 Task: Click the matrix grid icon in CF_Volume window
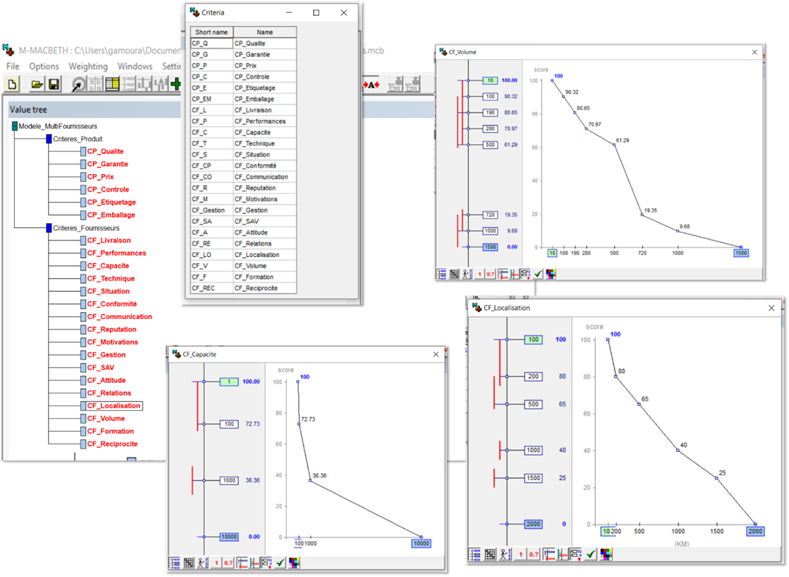[x=454, y=274]
